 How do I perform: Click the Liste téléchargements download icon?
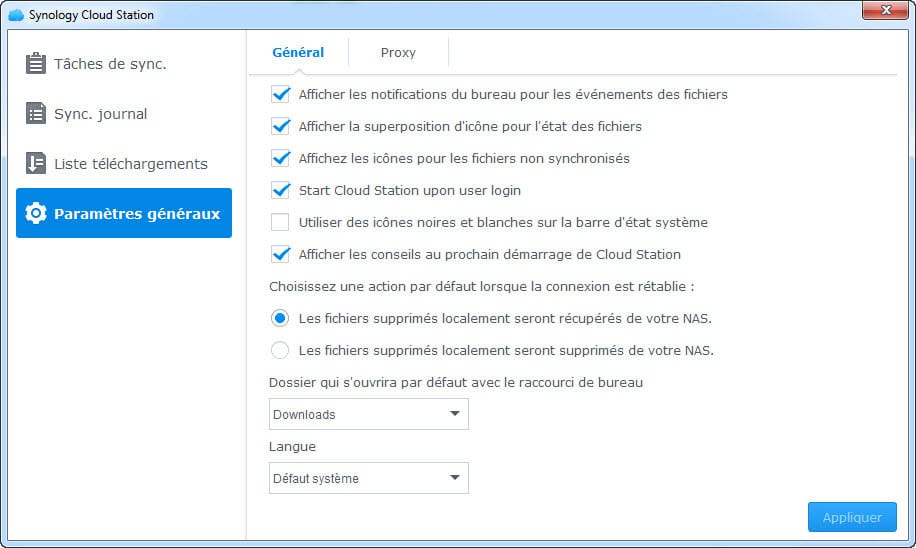pos(36,163)
